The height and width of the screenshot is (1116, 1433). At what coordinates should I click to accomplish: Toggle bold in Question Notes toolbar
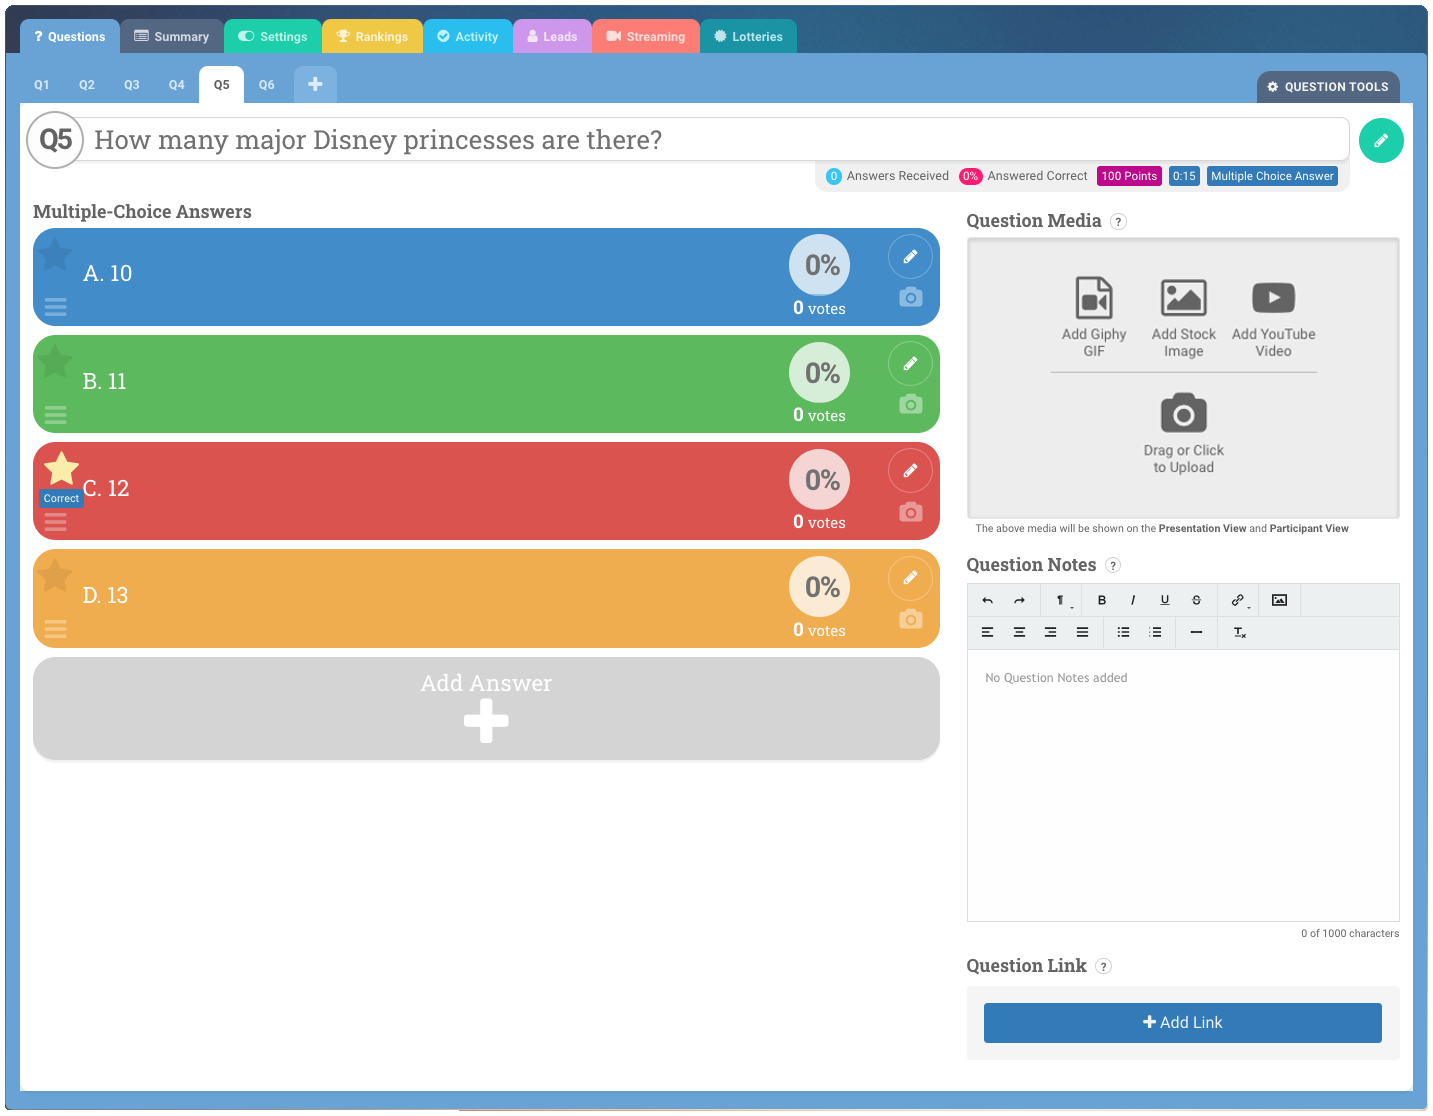point(1102,600)
